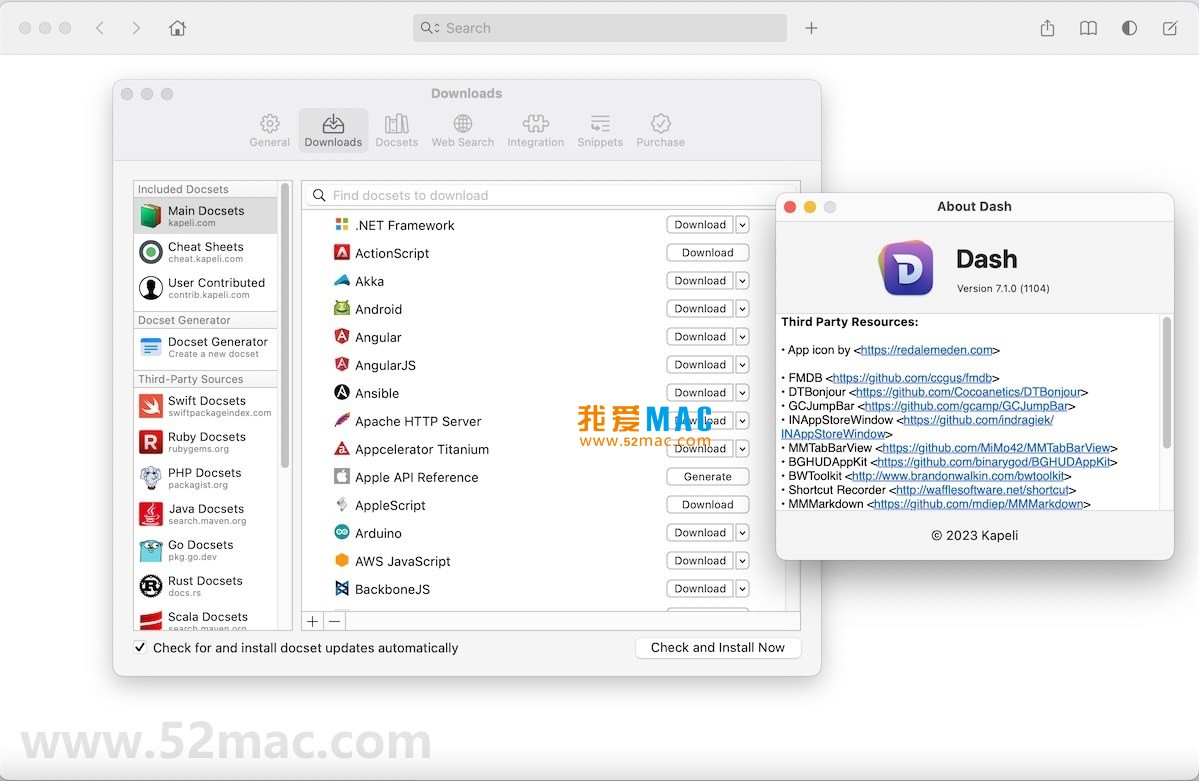Go forward with the right arrow icon
The image size is (1199, 781).
[x=136, y=28]
